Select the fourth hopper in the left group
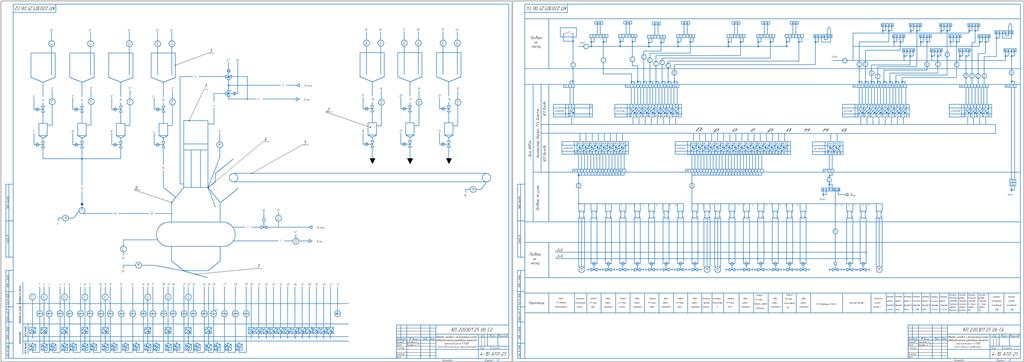1024x362 pixels. (163, 67)
